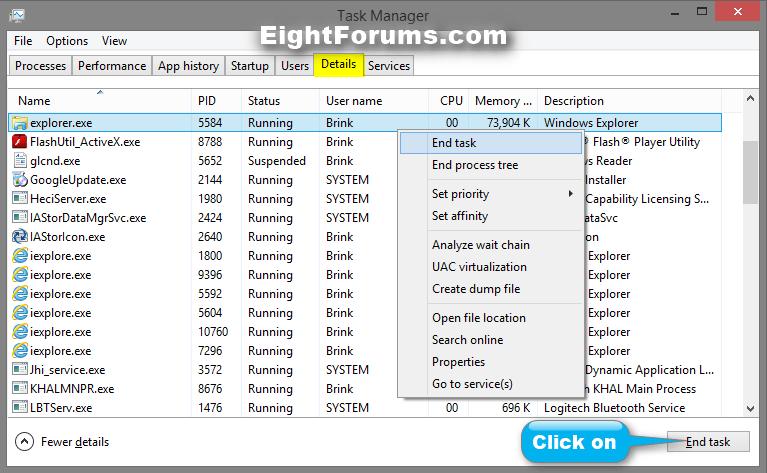The width and height of the screenshot is (767, 473).
Task: Open the View menu
Action: point(114,41)
